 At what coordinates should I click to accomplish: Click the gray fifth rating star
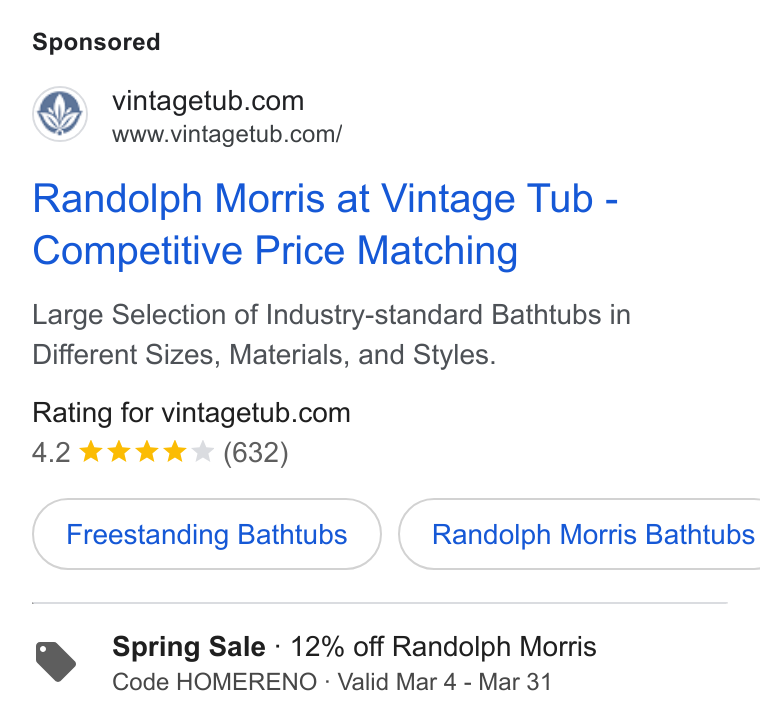pos(203,452)
